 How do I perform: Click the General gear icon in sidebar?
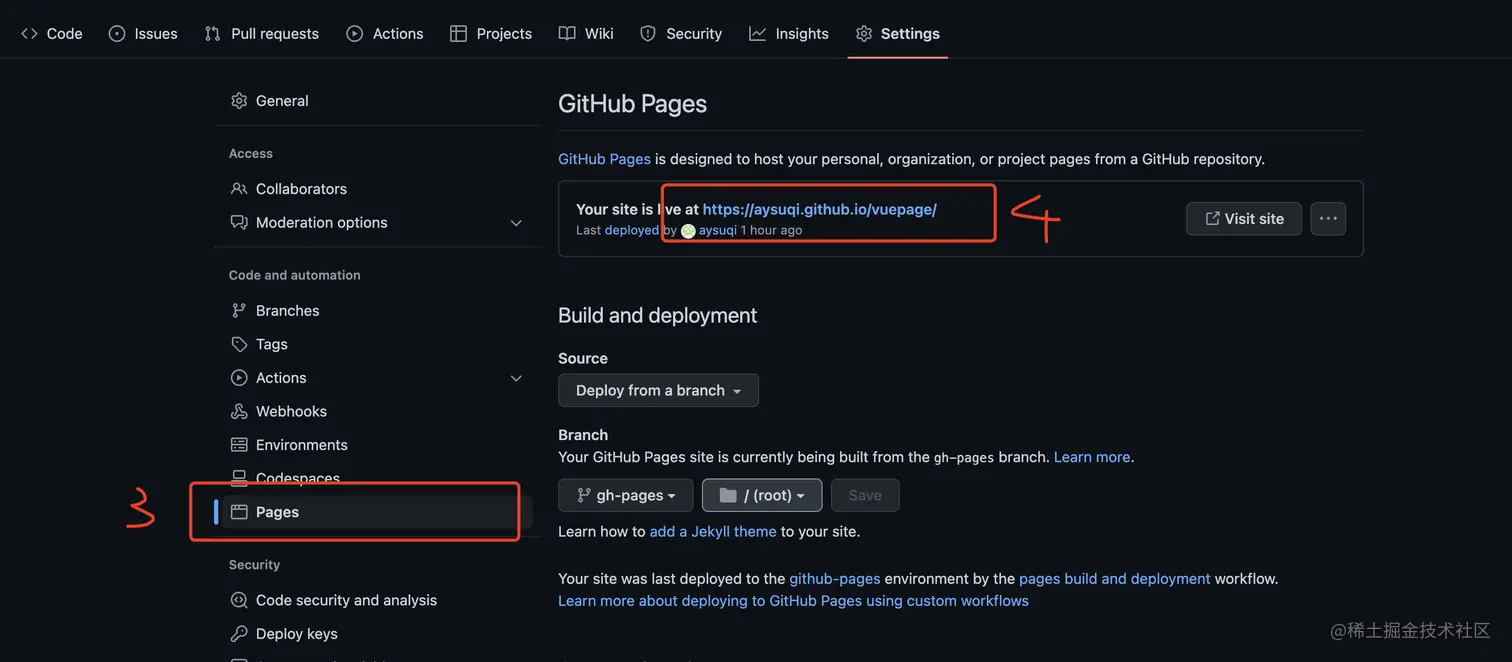point(239,101)
